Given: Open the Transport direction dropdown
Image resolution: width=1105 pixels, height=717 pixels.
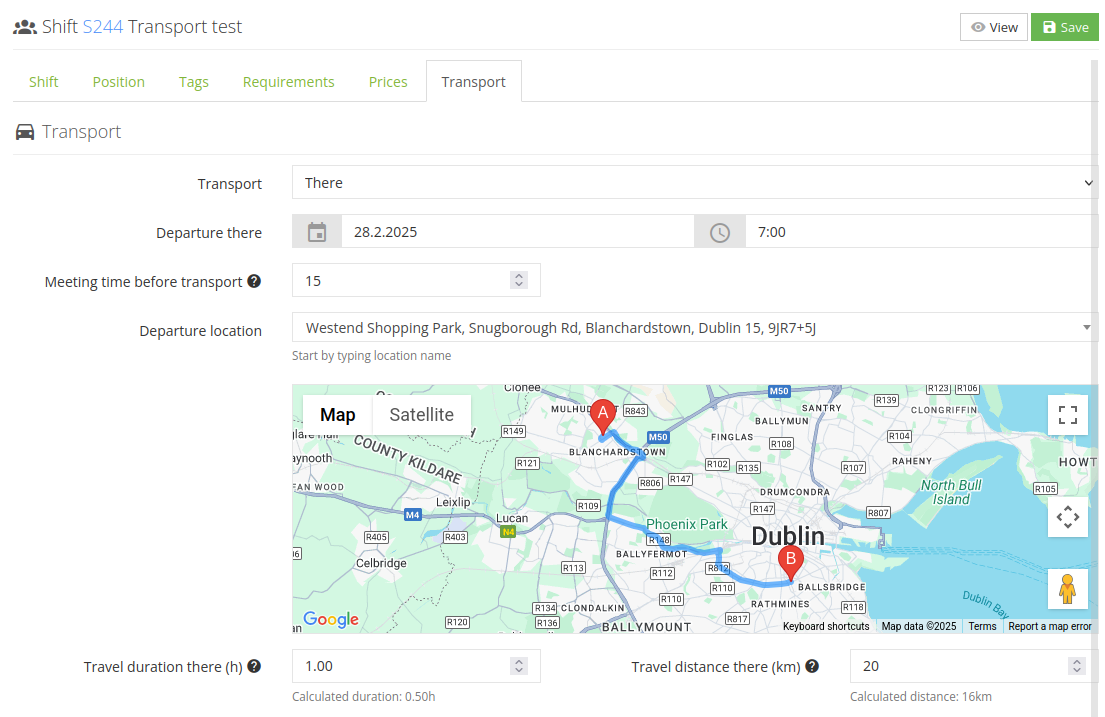Looking at the screenshot, I should coord(695,183).
